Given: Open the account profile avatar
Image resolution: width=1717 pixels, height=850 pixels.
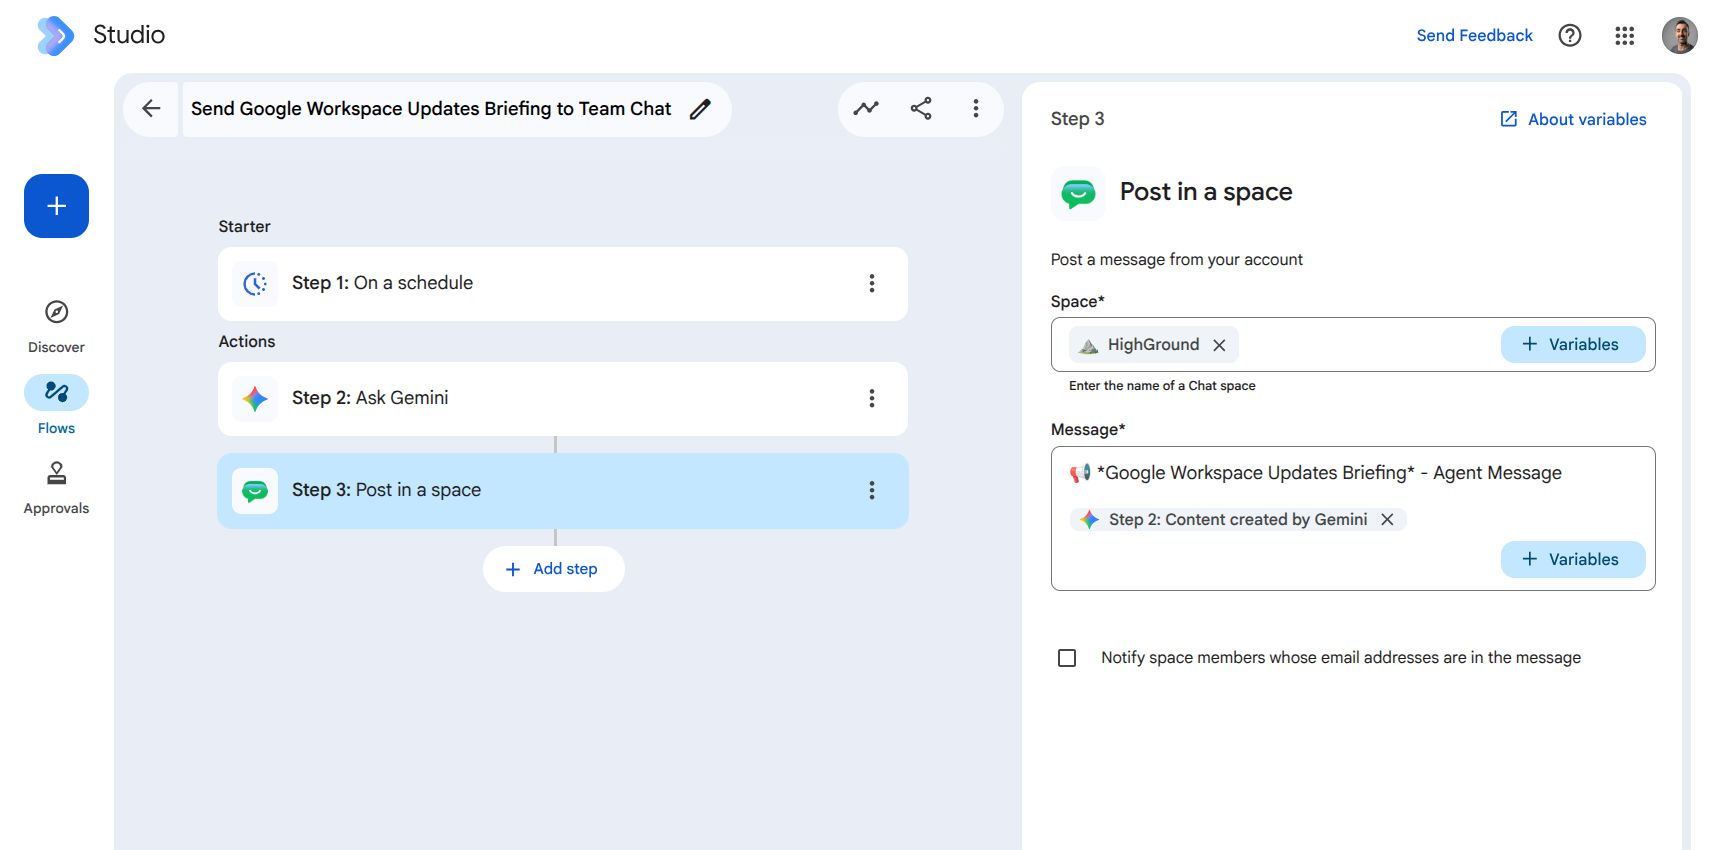Looking at the screenshot, I should point(1680,36).
